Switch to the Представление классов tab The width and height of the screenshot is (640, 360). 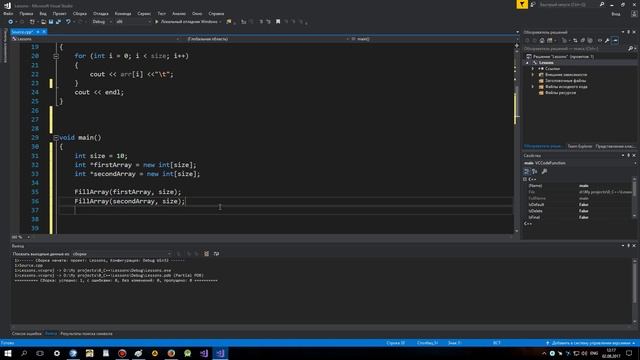616,146
